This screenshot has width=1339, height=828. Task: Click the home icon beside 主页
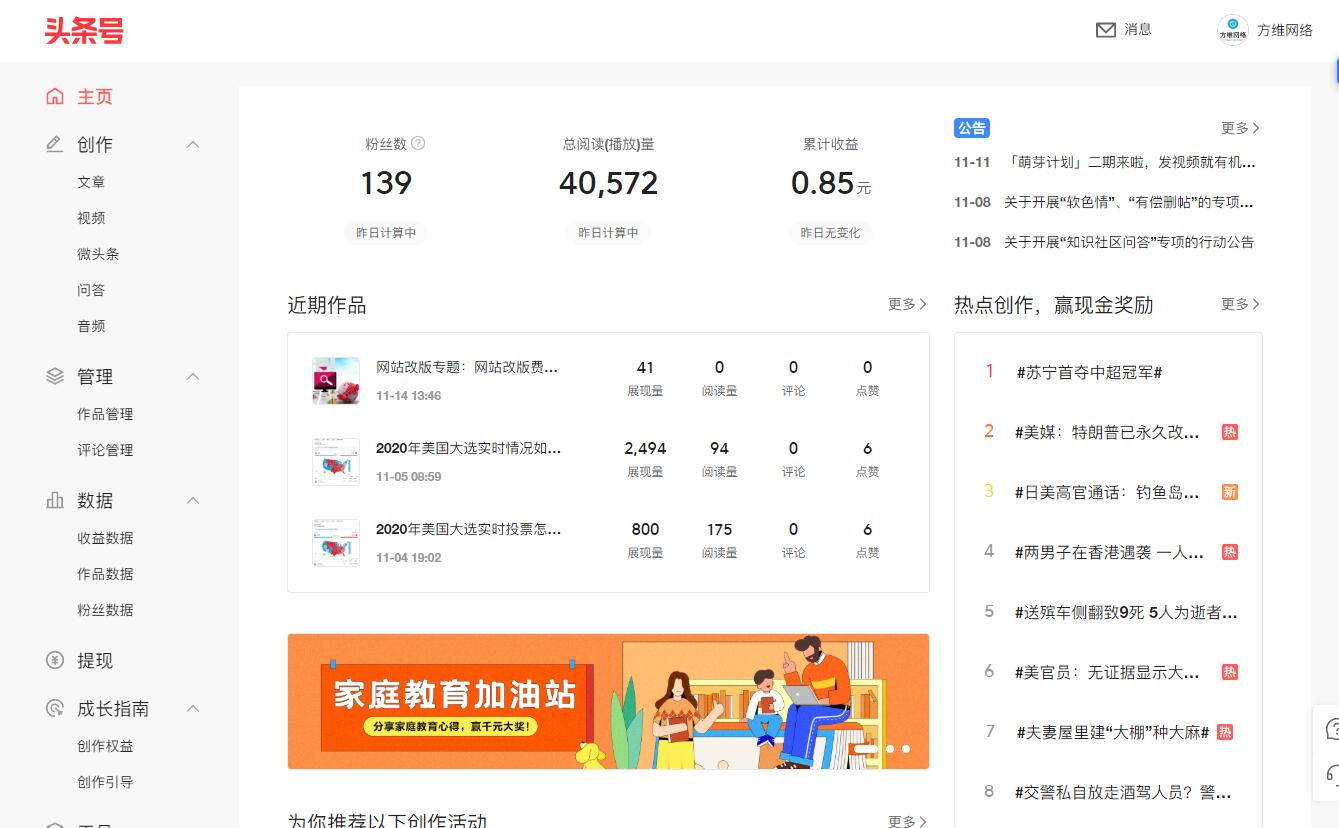click(55, 97)
